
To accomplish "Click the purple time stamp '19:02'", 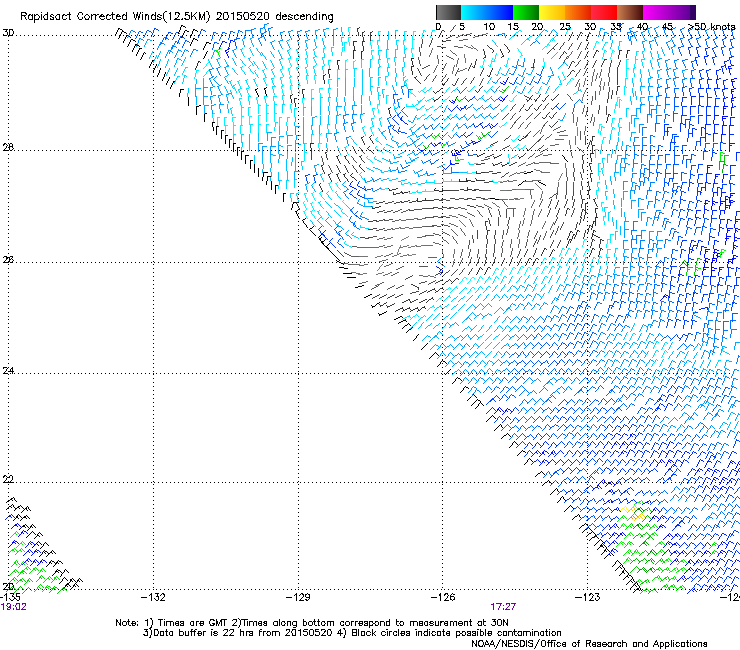I will click(x=14, y=607).
